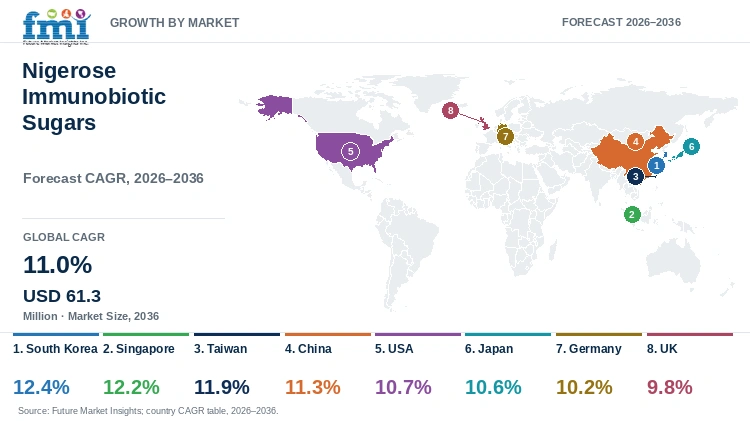Image resolution: width=750 pixels, height=421 pixels.
Task: Click the orange color bar above China
Action: (328, 334)
